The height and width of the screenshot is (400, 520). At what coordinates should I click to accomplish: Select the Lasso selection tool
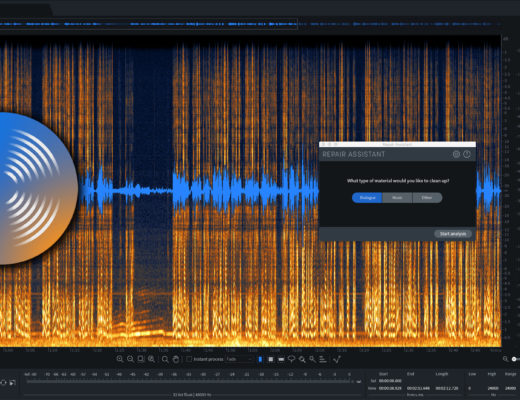point(291,359)
